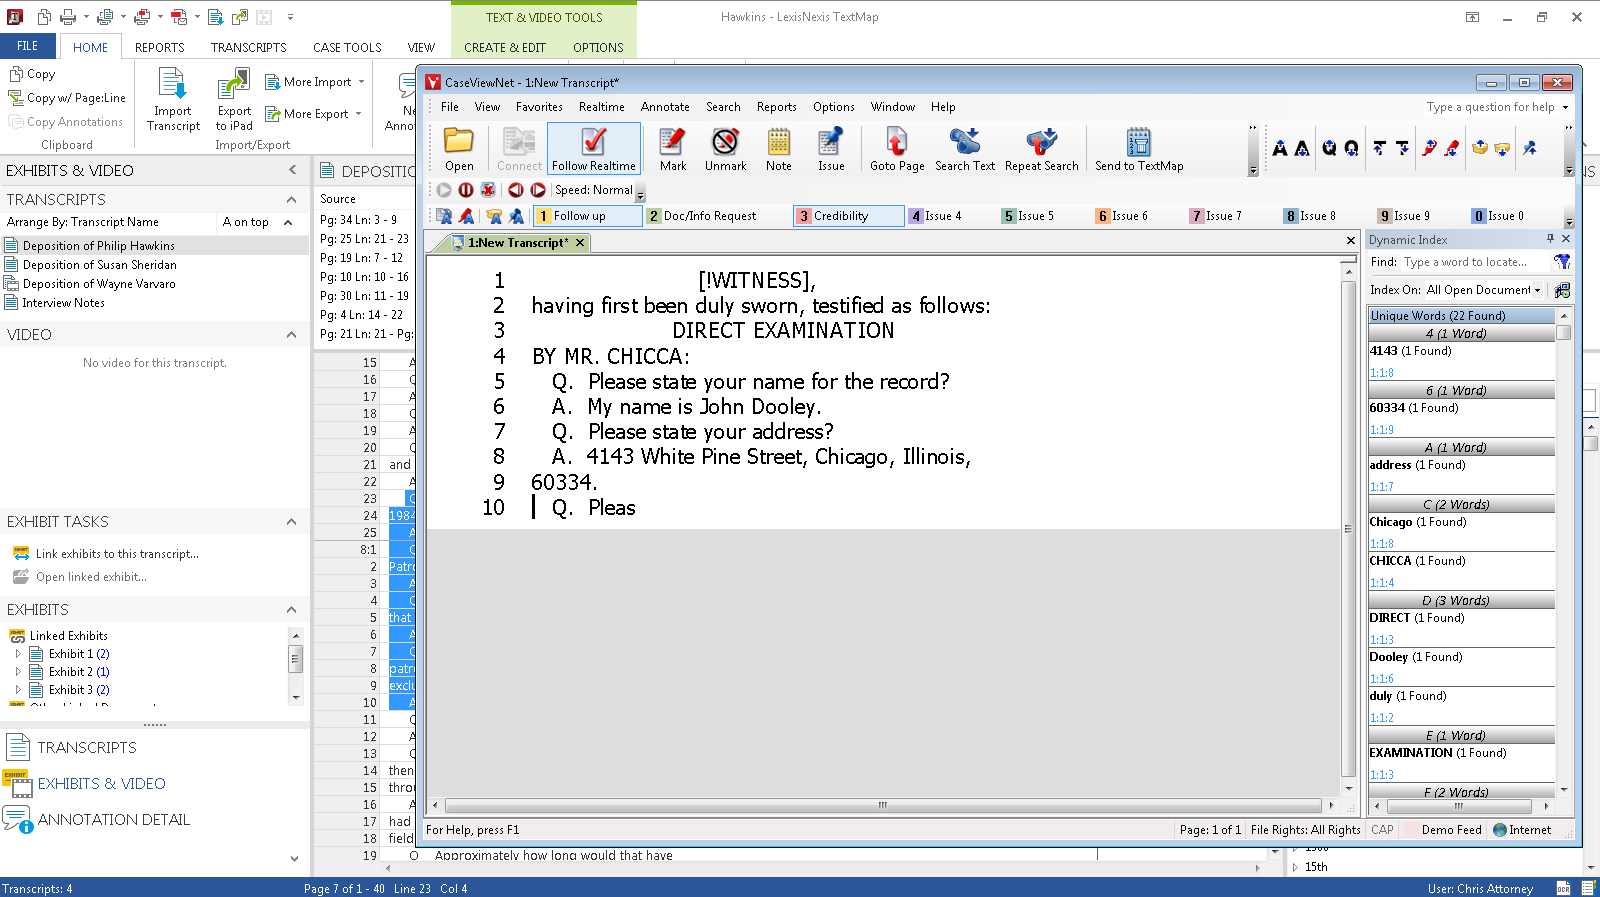Select Deposition of Susan Sheridan transcript
This screenshot has height=897, width=1600.
click(99, 265)
